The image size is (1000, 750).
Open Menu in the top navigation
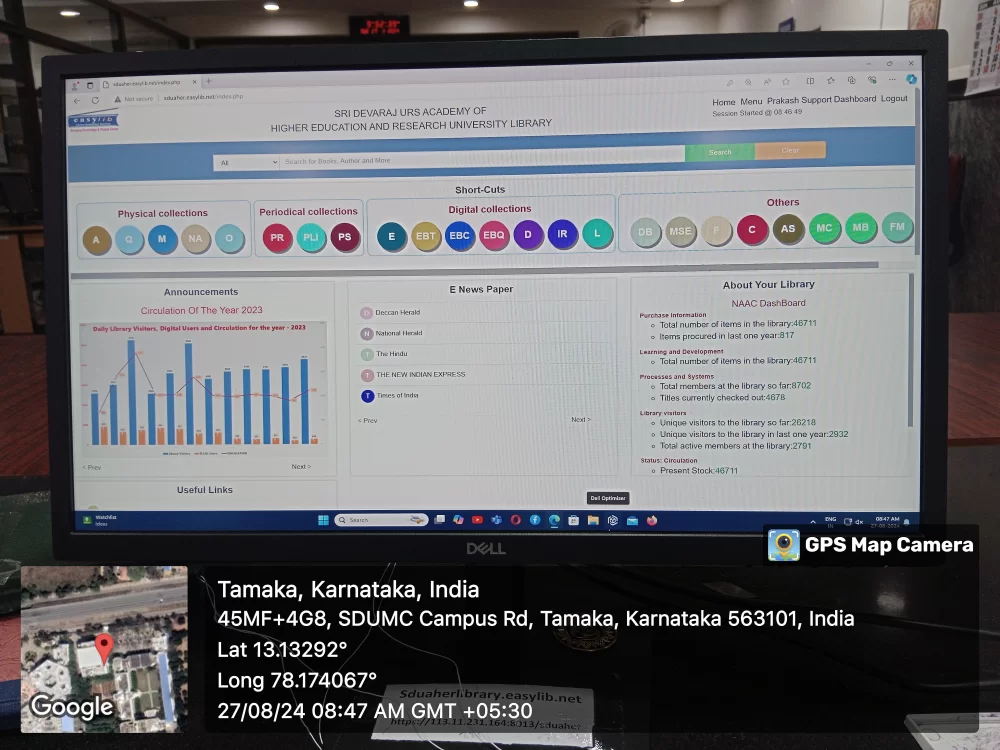pos(751,101)
